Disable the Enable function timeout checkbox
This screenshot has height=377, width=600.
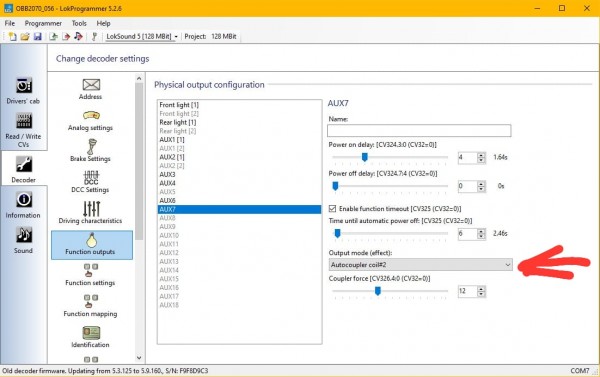332,209
